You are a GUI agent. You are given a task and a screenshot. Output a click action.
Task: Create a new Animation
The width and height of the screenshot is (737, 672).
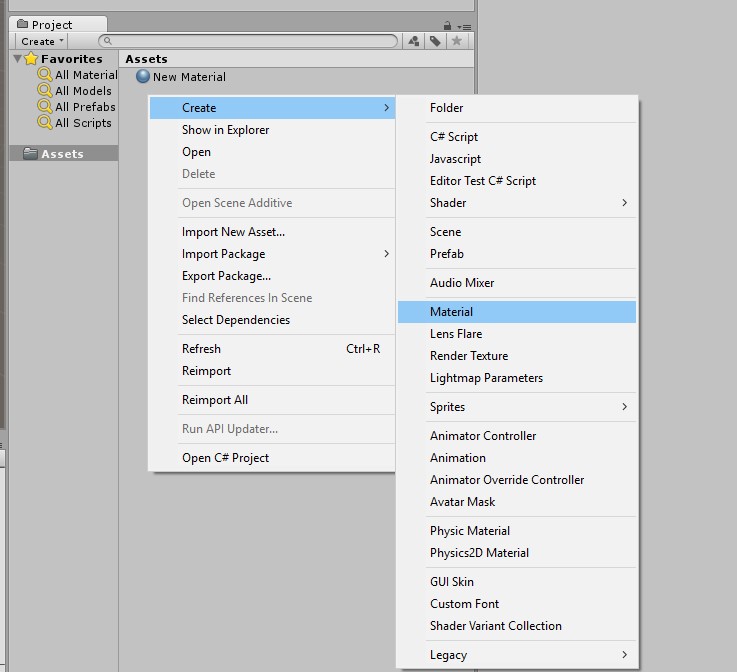tap(517, 458)
